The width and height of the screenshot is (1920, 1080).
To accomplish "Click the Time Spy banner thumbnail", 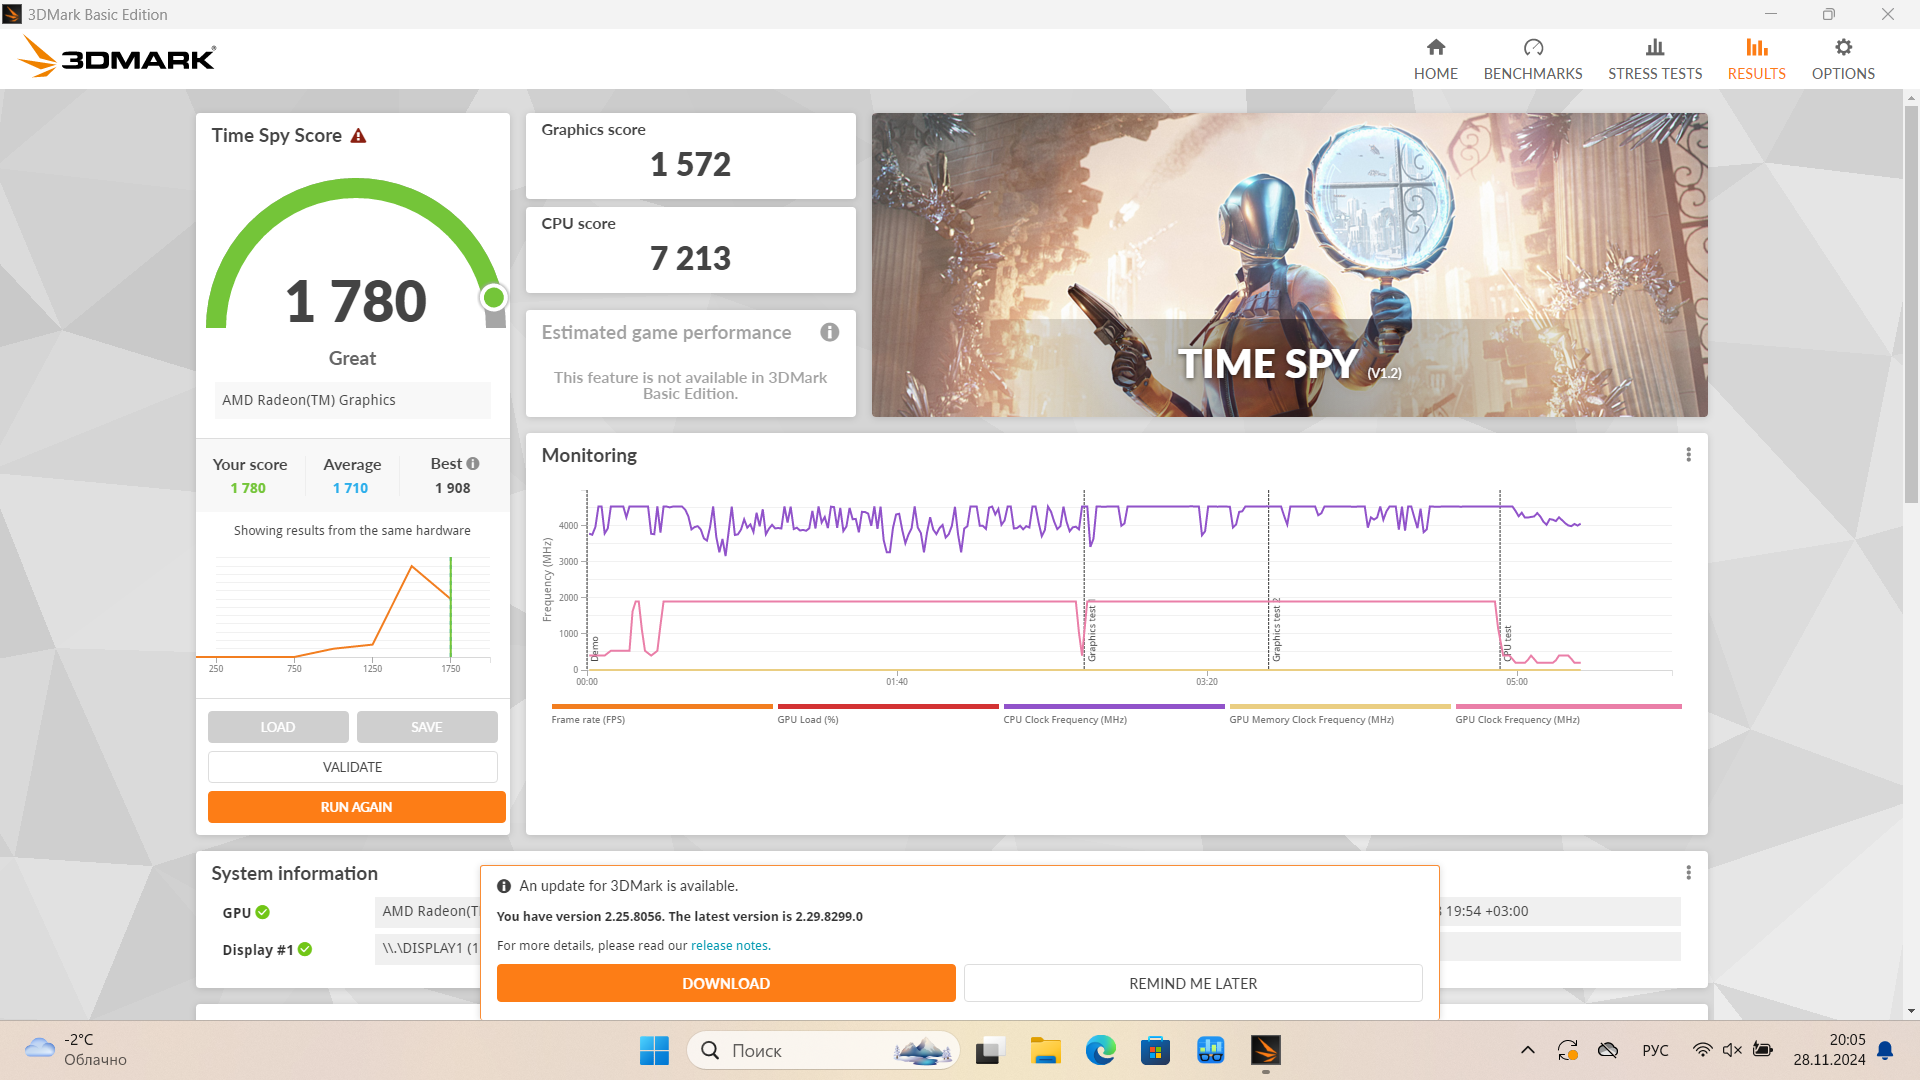I will (1288, 265).
